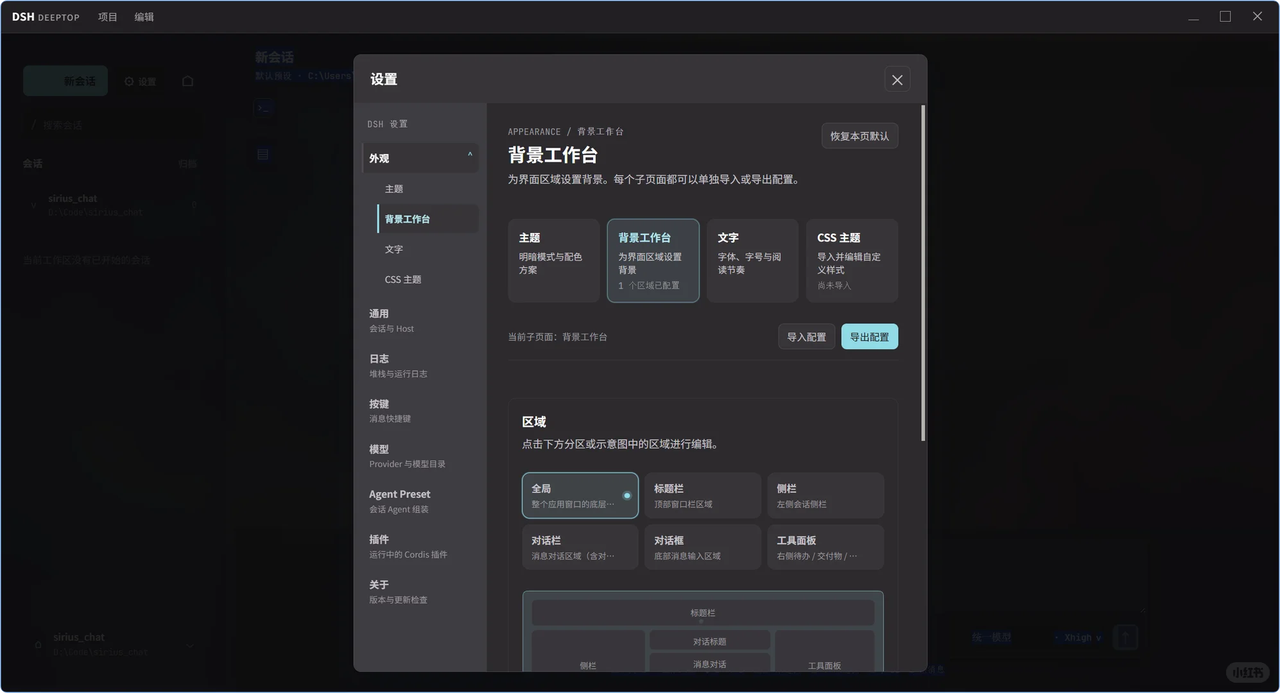The width and height of the screenshot is (1280, 693).
Task: Select the 全局 region option
Action: (x=580, y=495)
